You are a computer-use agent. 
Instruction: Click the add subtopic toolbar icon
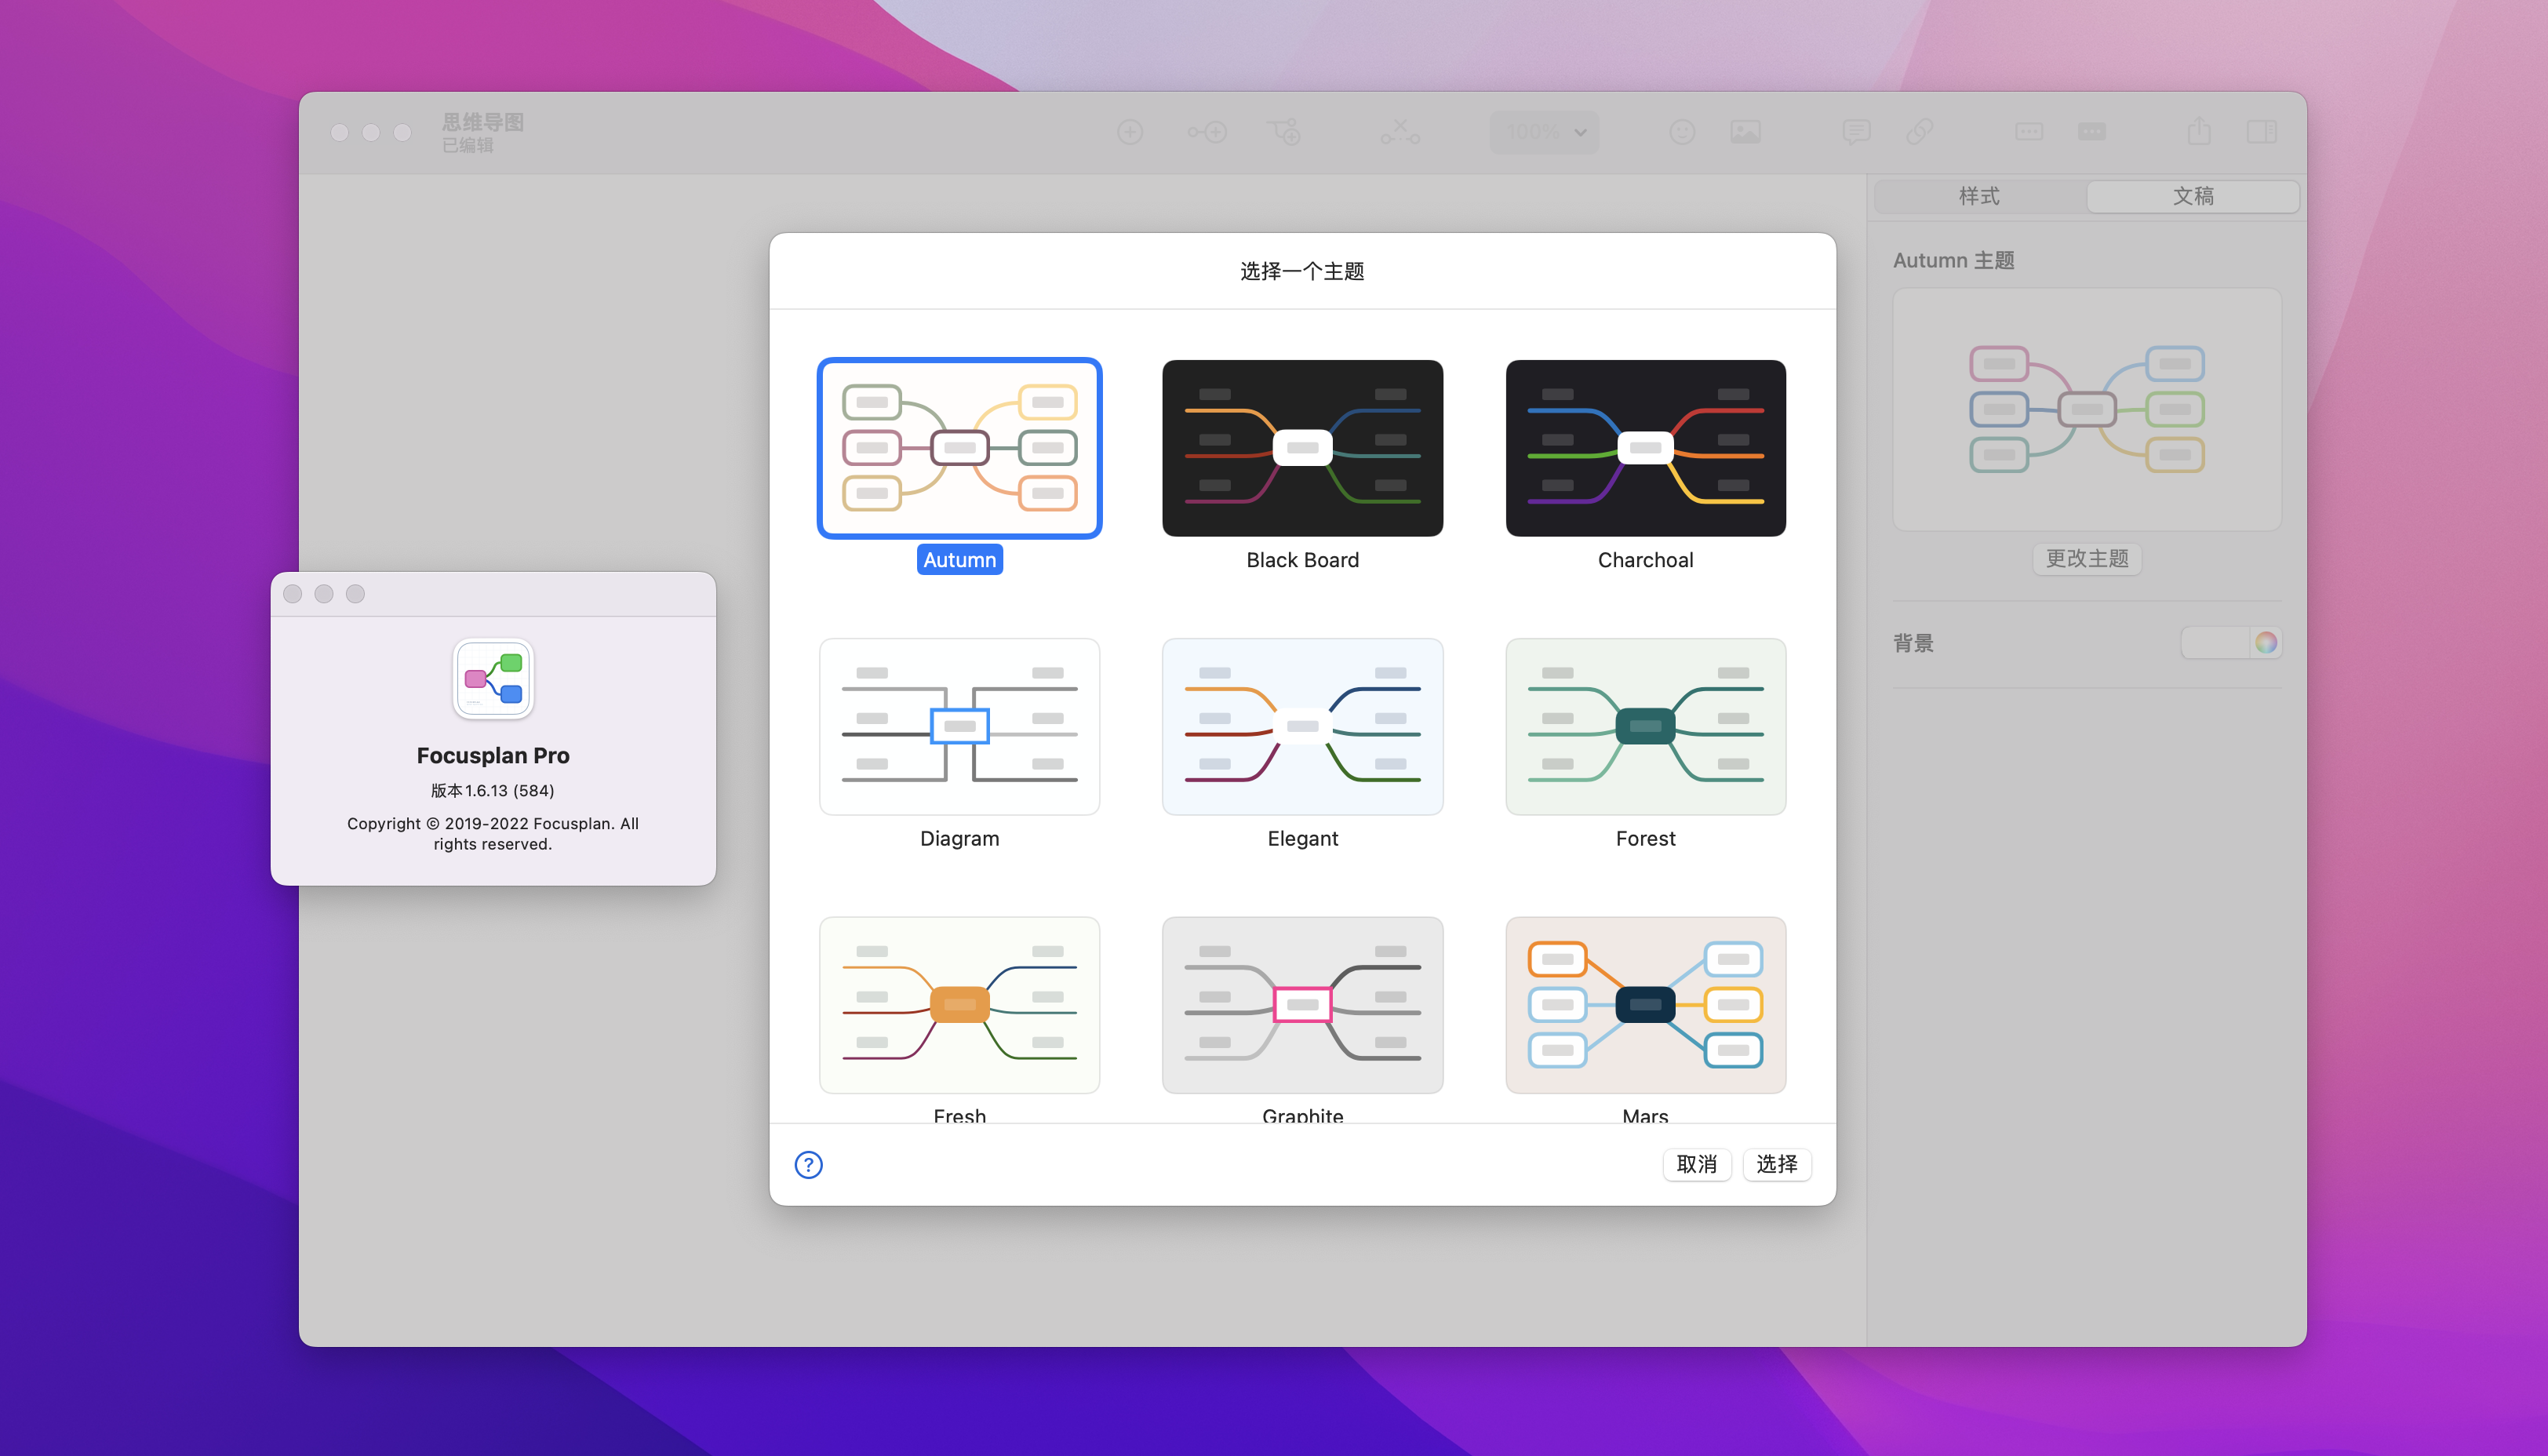click(1284, 132)
